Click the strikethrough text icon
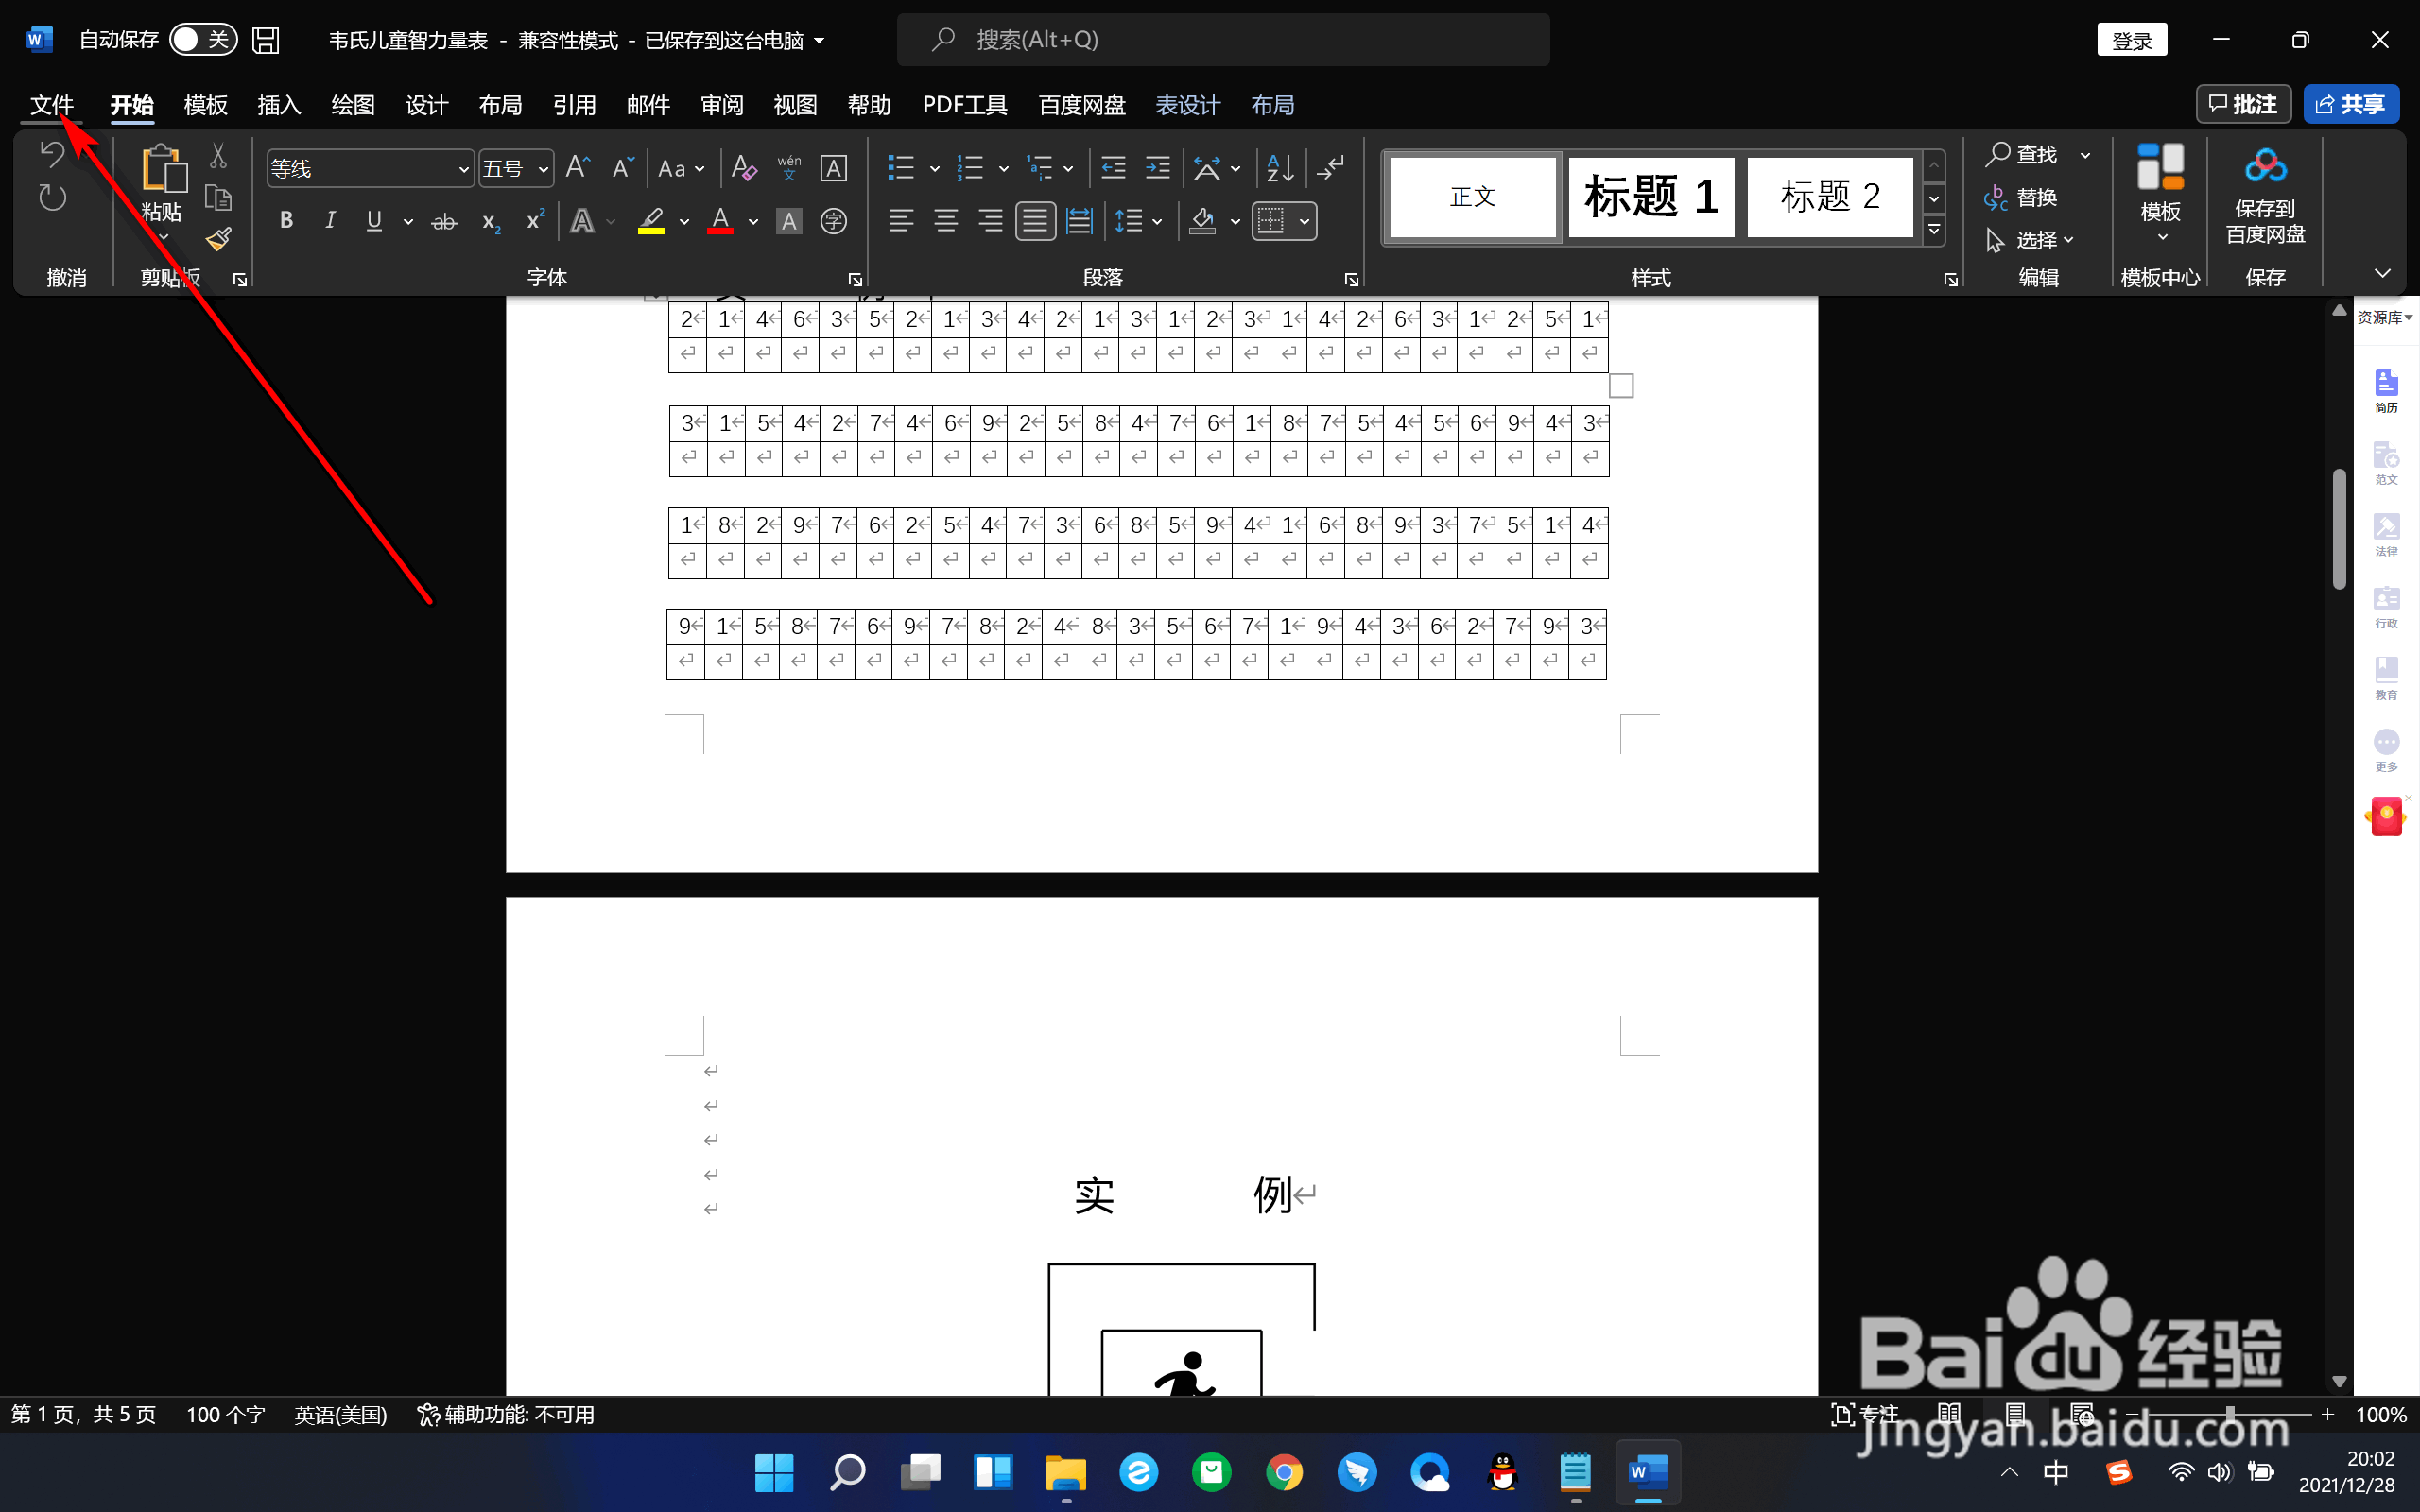 tap(444, 221)
